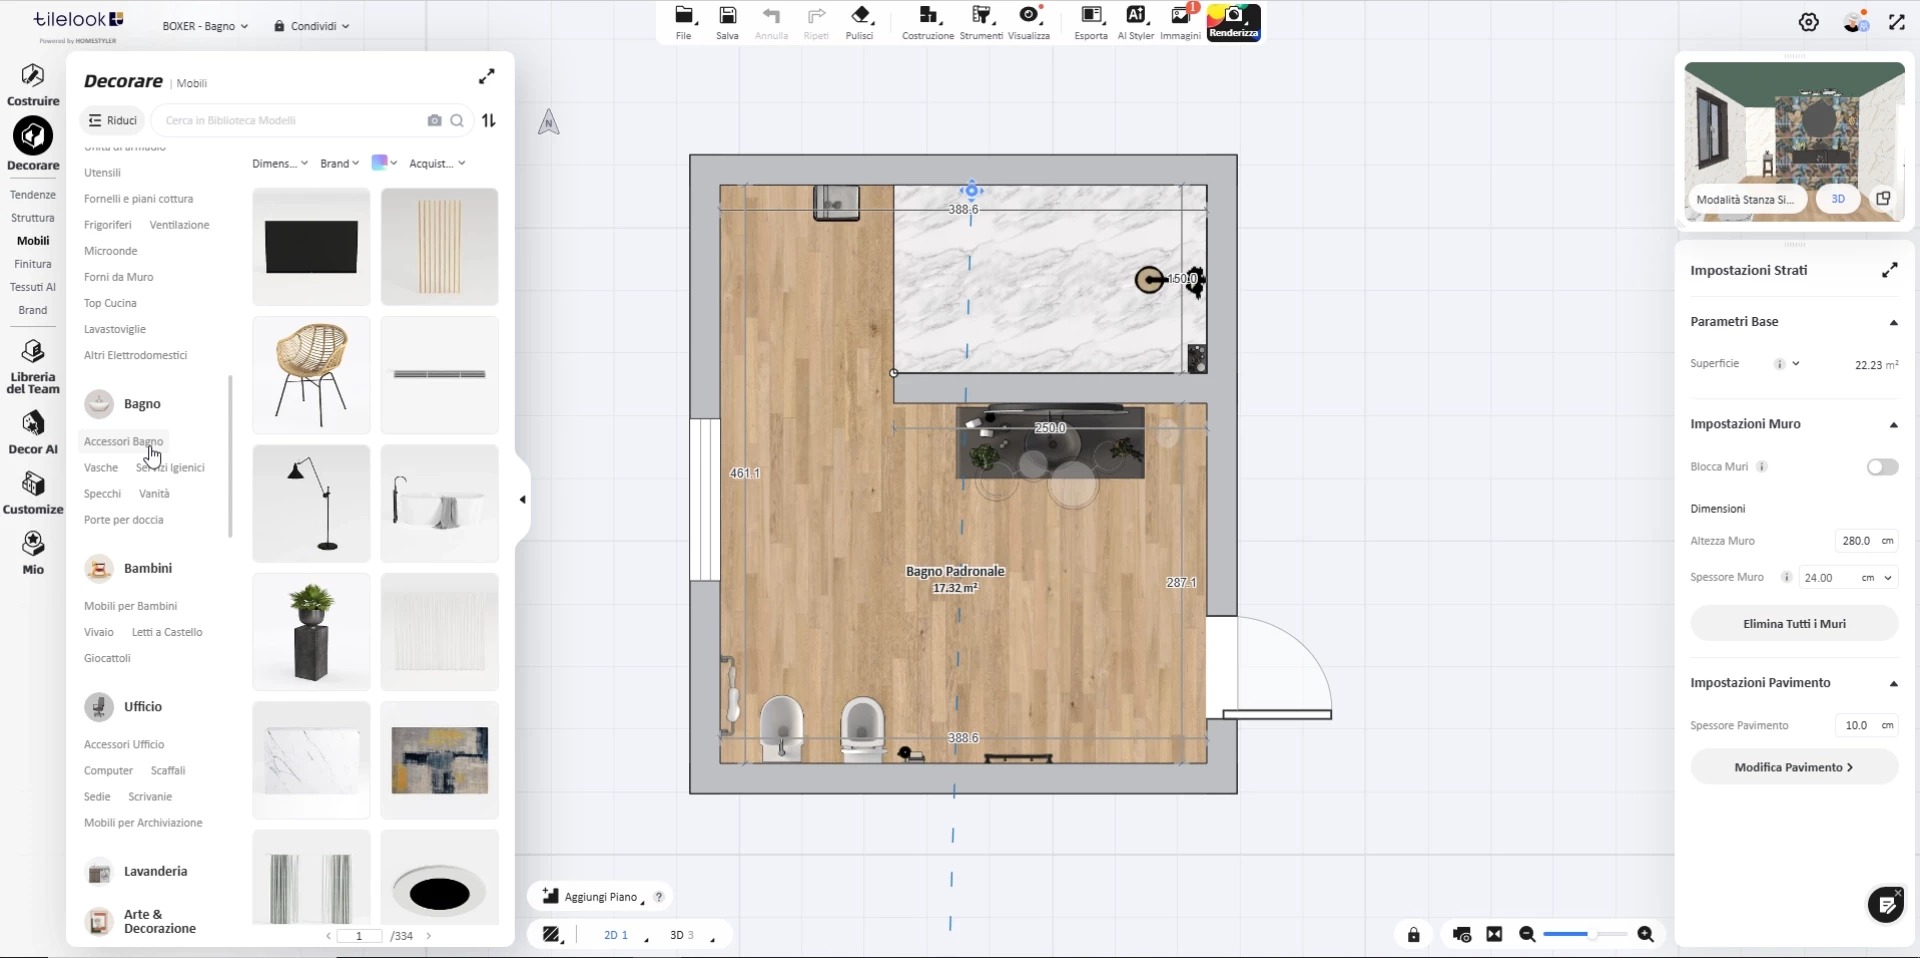
Task: Select the Finitura tab in sidebar
Action: point(33,264)
